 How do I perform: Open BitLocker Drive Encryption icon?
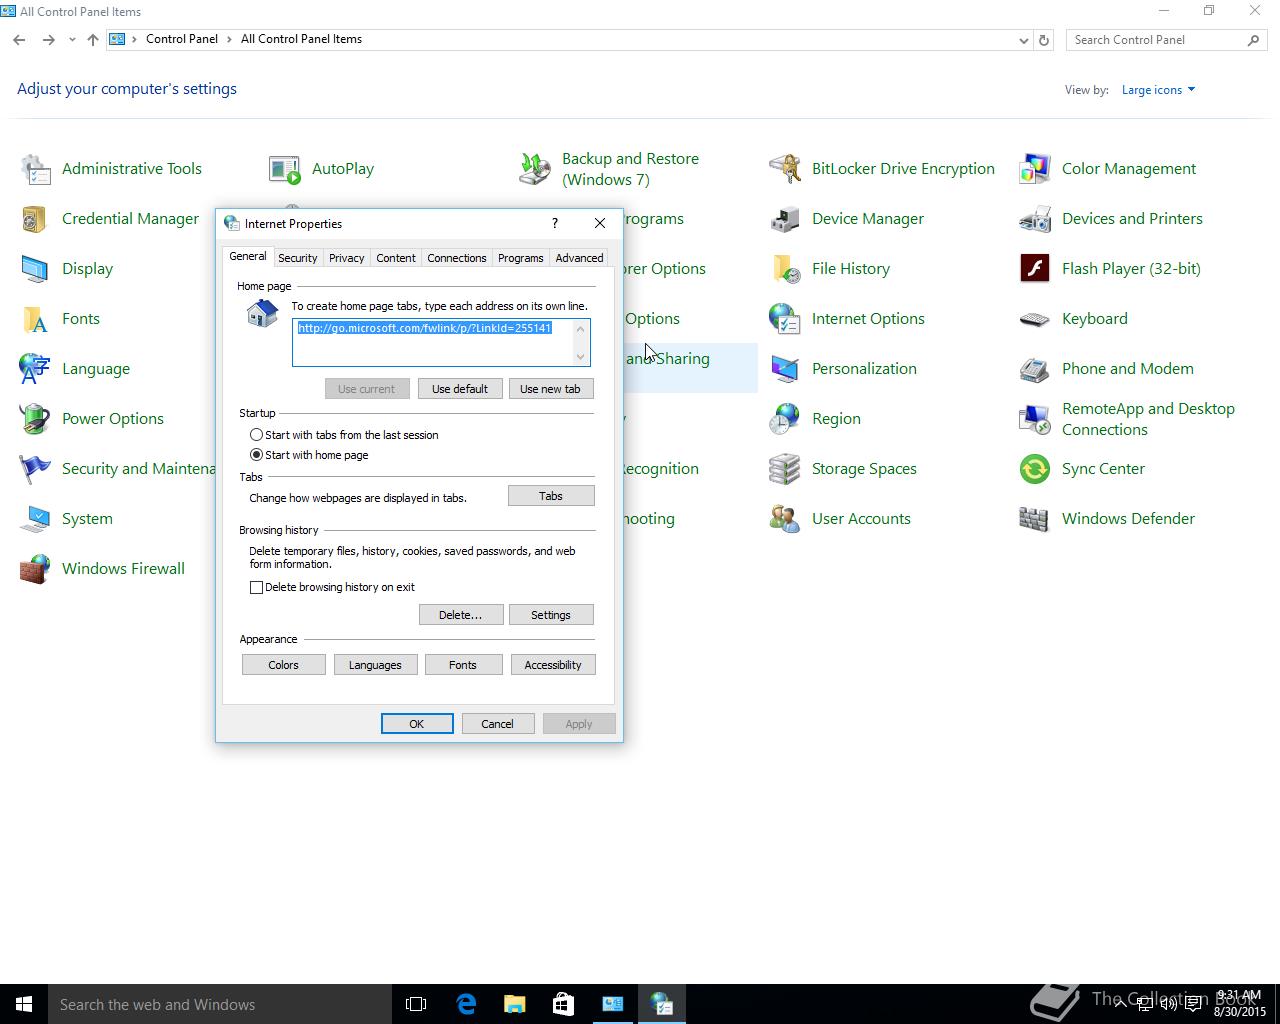[785, 169]
